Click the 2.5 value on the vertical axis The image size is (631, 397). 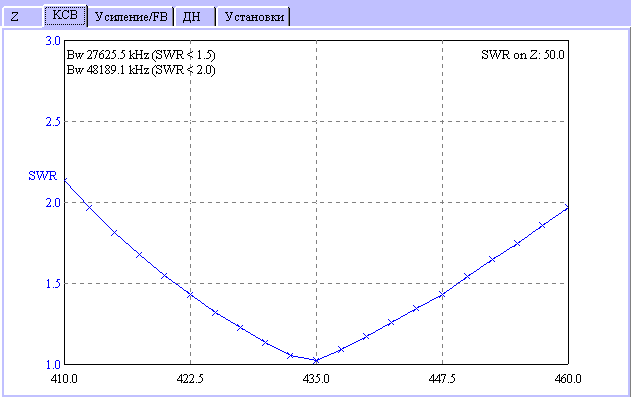pos(53,122)
